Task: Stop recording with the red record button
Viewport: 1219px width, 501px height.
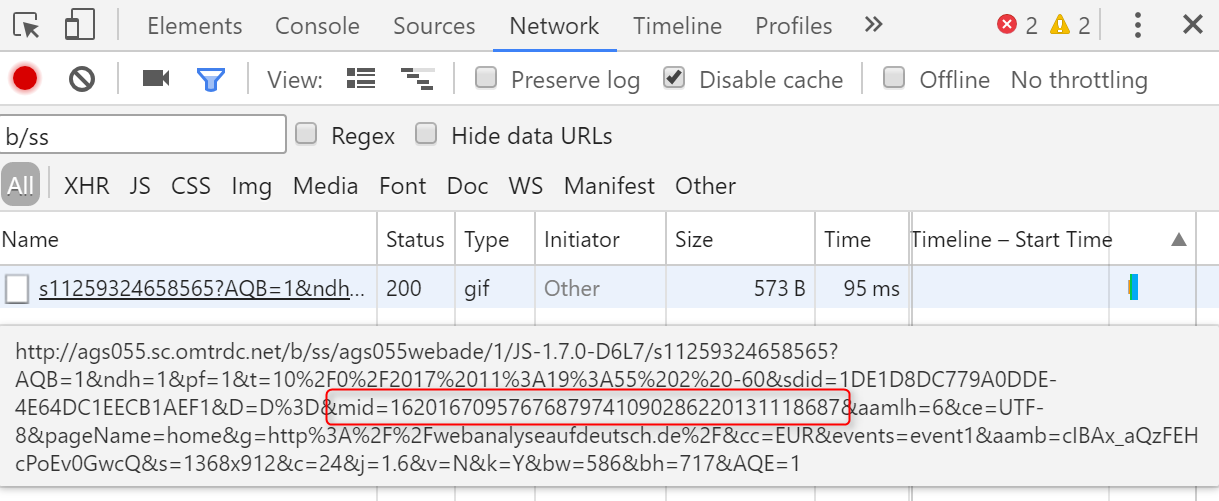Action: click(x=25, y=79)
